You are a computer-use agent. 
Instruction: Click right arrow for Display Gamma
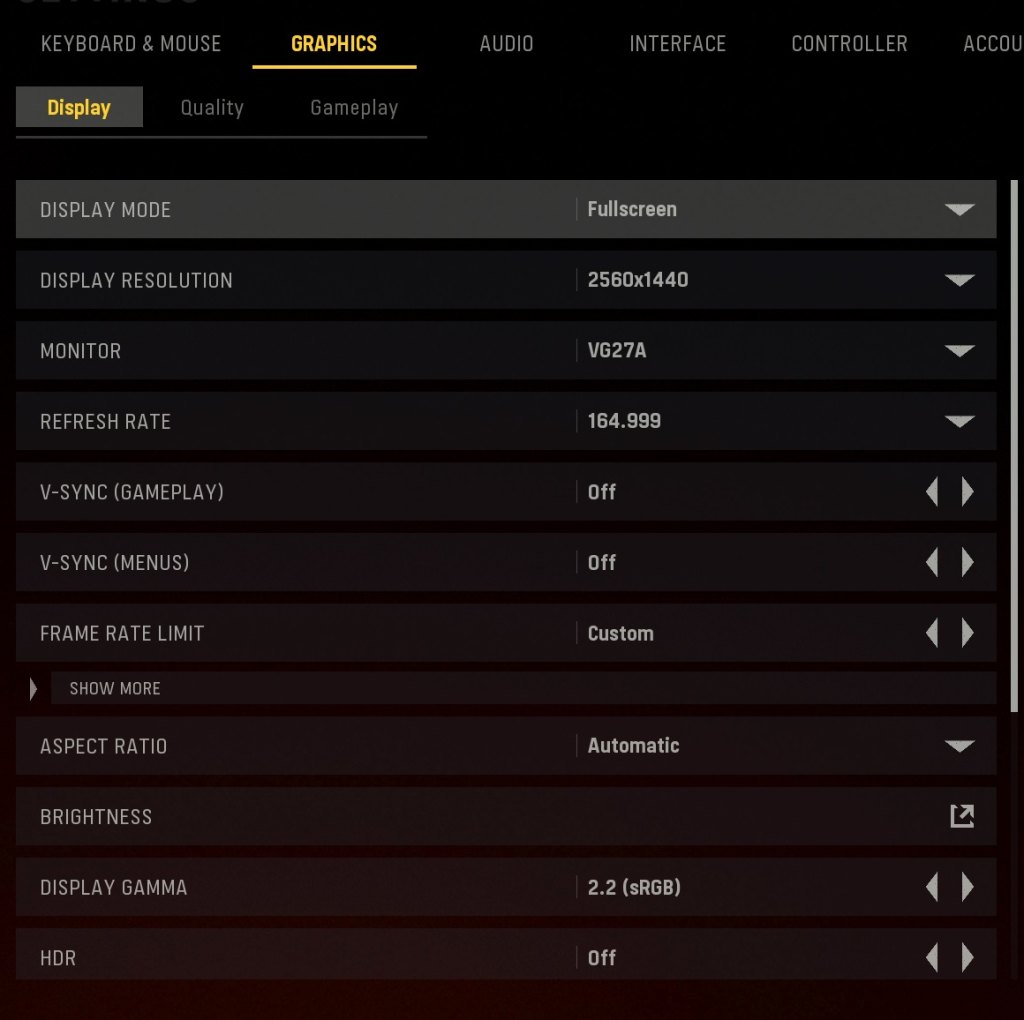[x=967, y=887]
